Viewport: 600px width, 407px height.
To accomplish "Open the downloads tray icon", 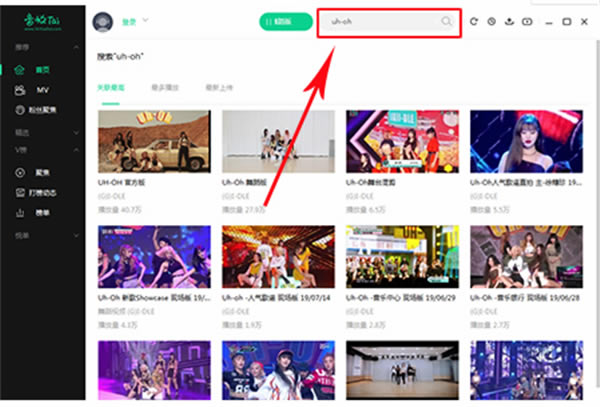I will [509, 21].
